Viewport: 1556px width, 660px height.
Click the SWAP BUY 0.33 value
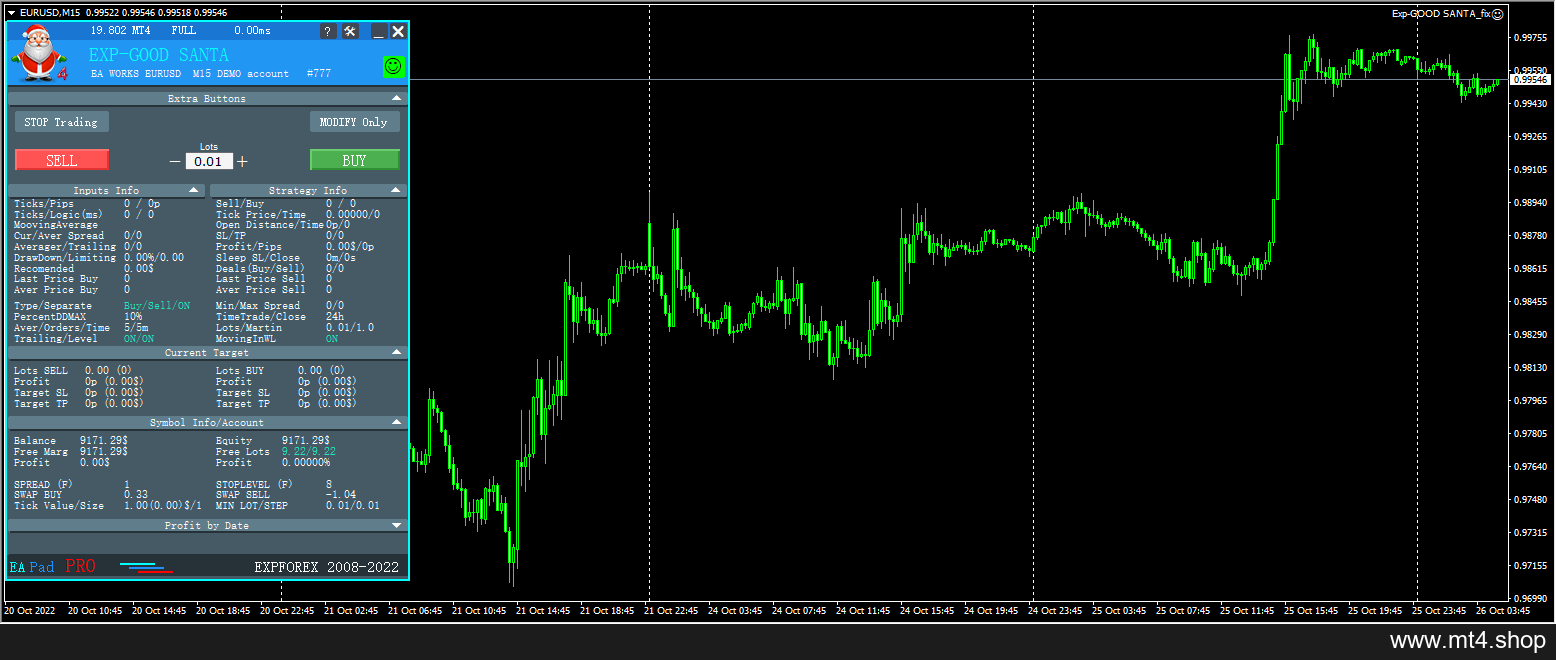pos(136,494)
